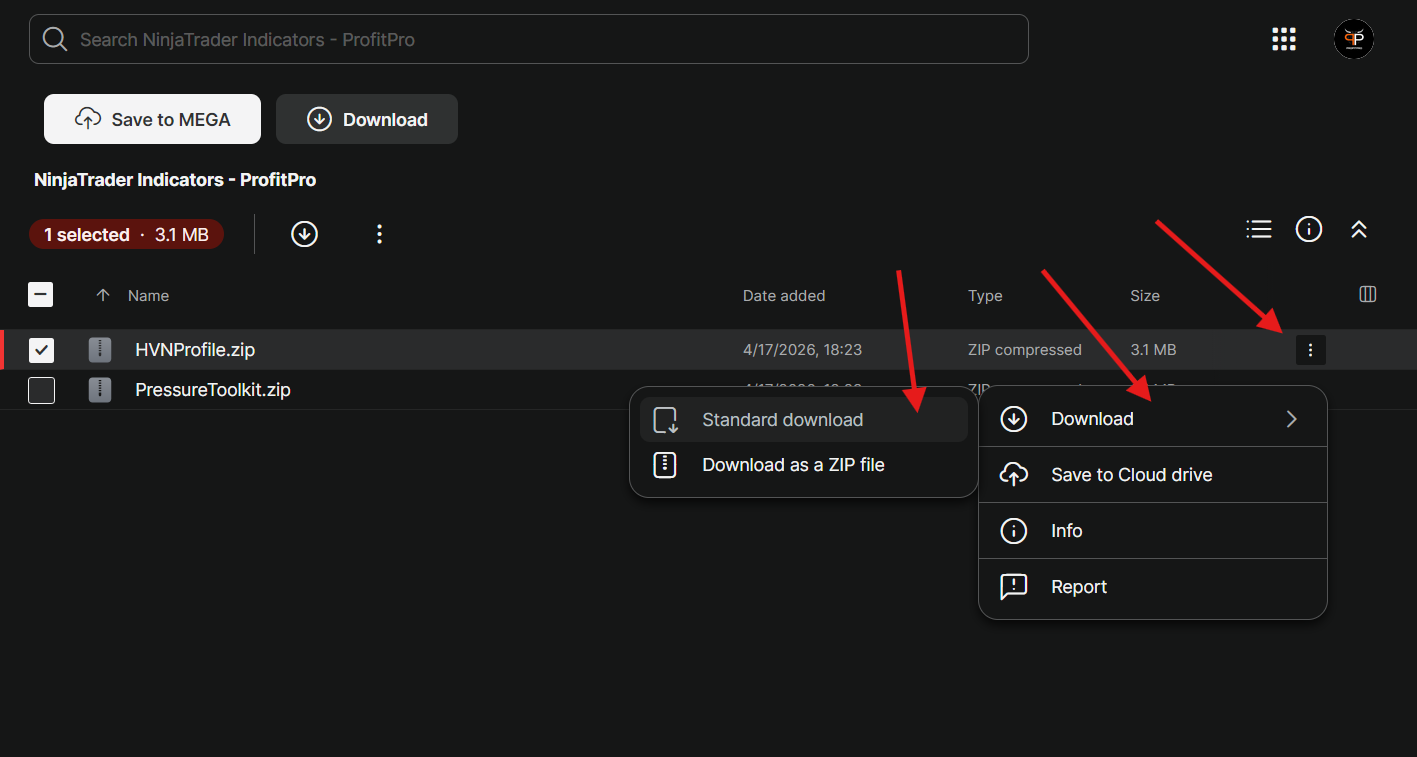The width and height of the screenshot is (1417, 757).
Task: Collapse header with double chevron icon
Action: [x=1358, y=229]
